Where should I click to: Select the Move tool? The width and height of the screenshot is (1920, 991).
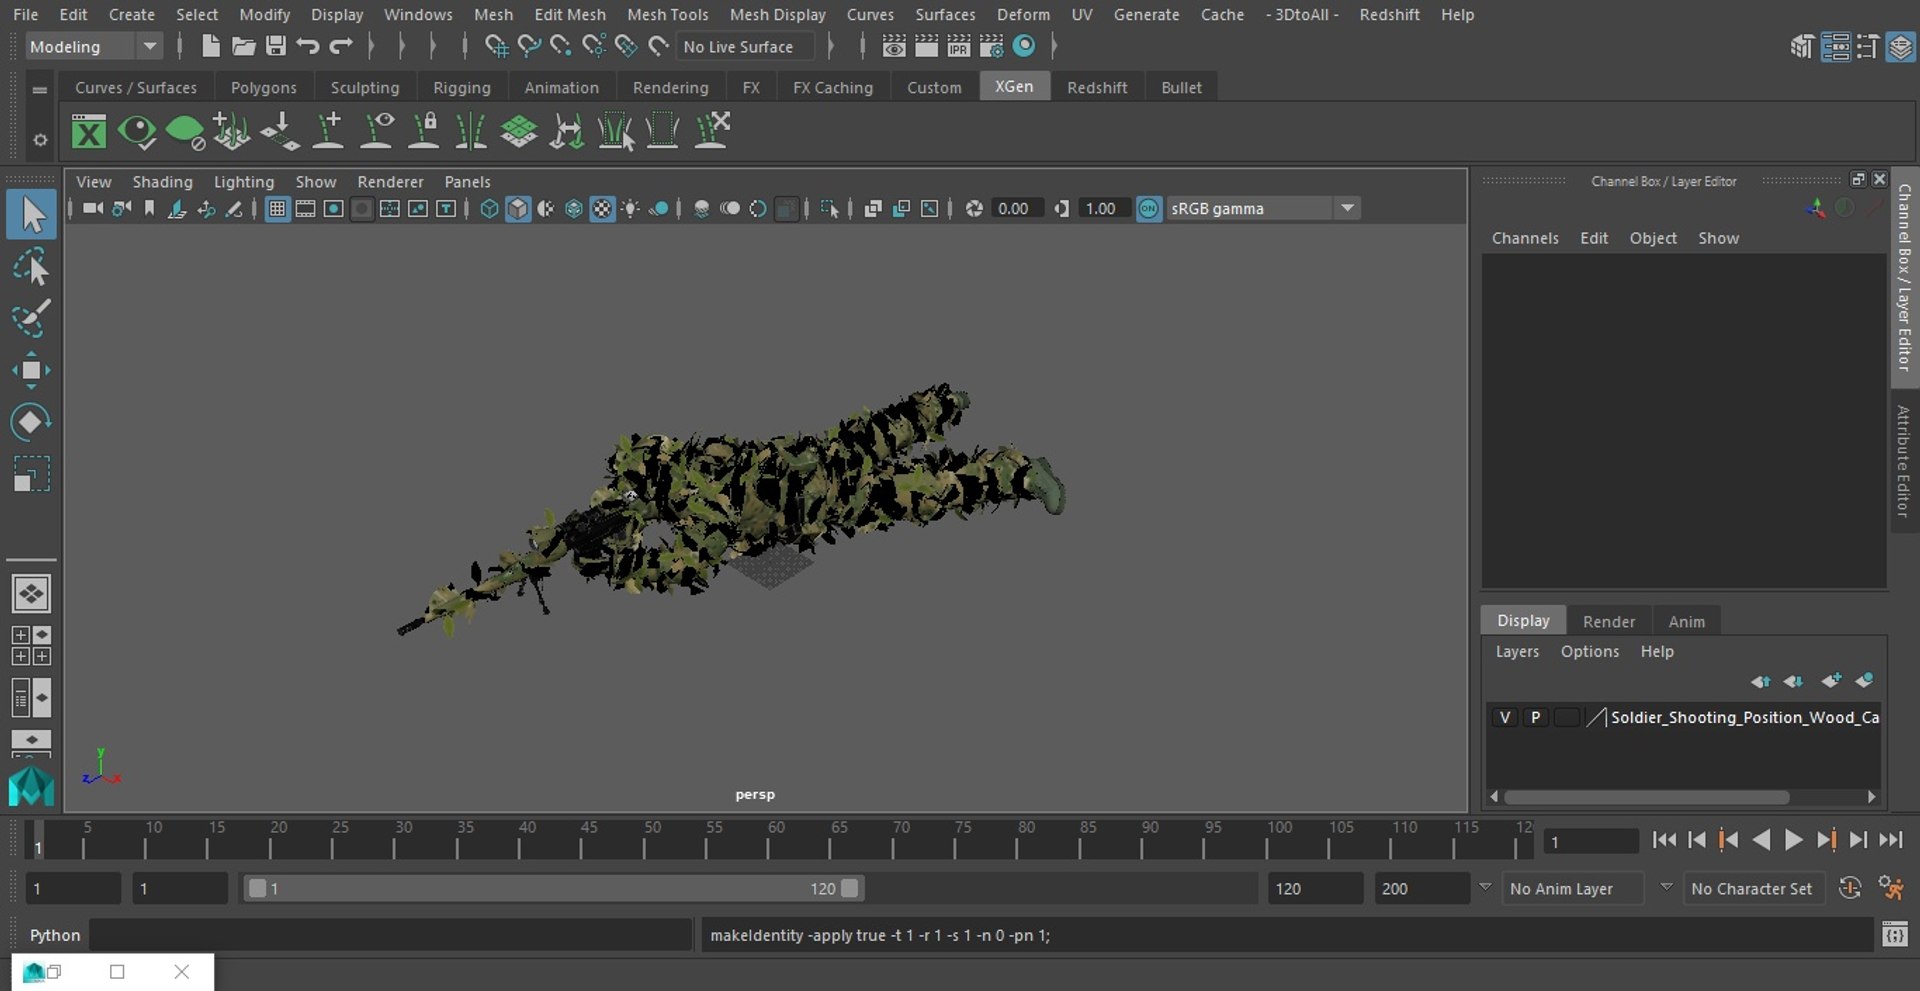coord(31,370)
